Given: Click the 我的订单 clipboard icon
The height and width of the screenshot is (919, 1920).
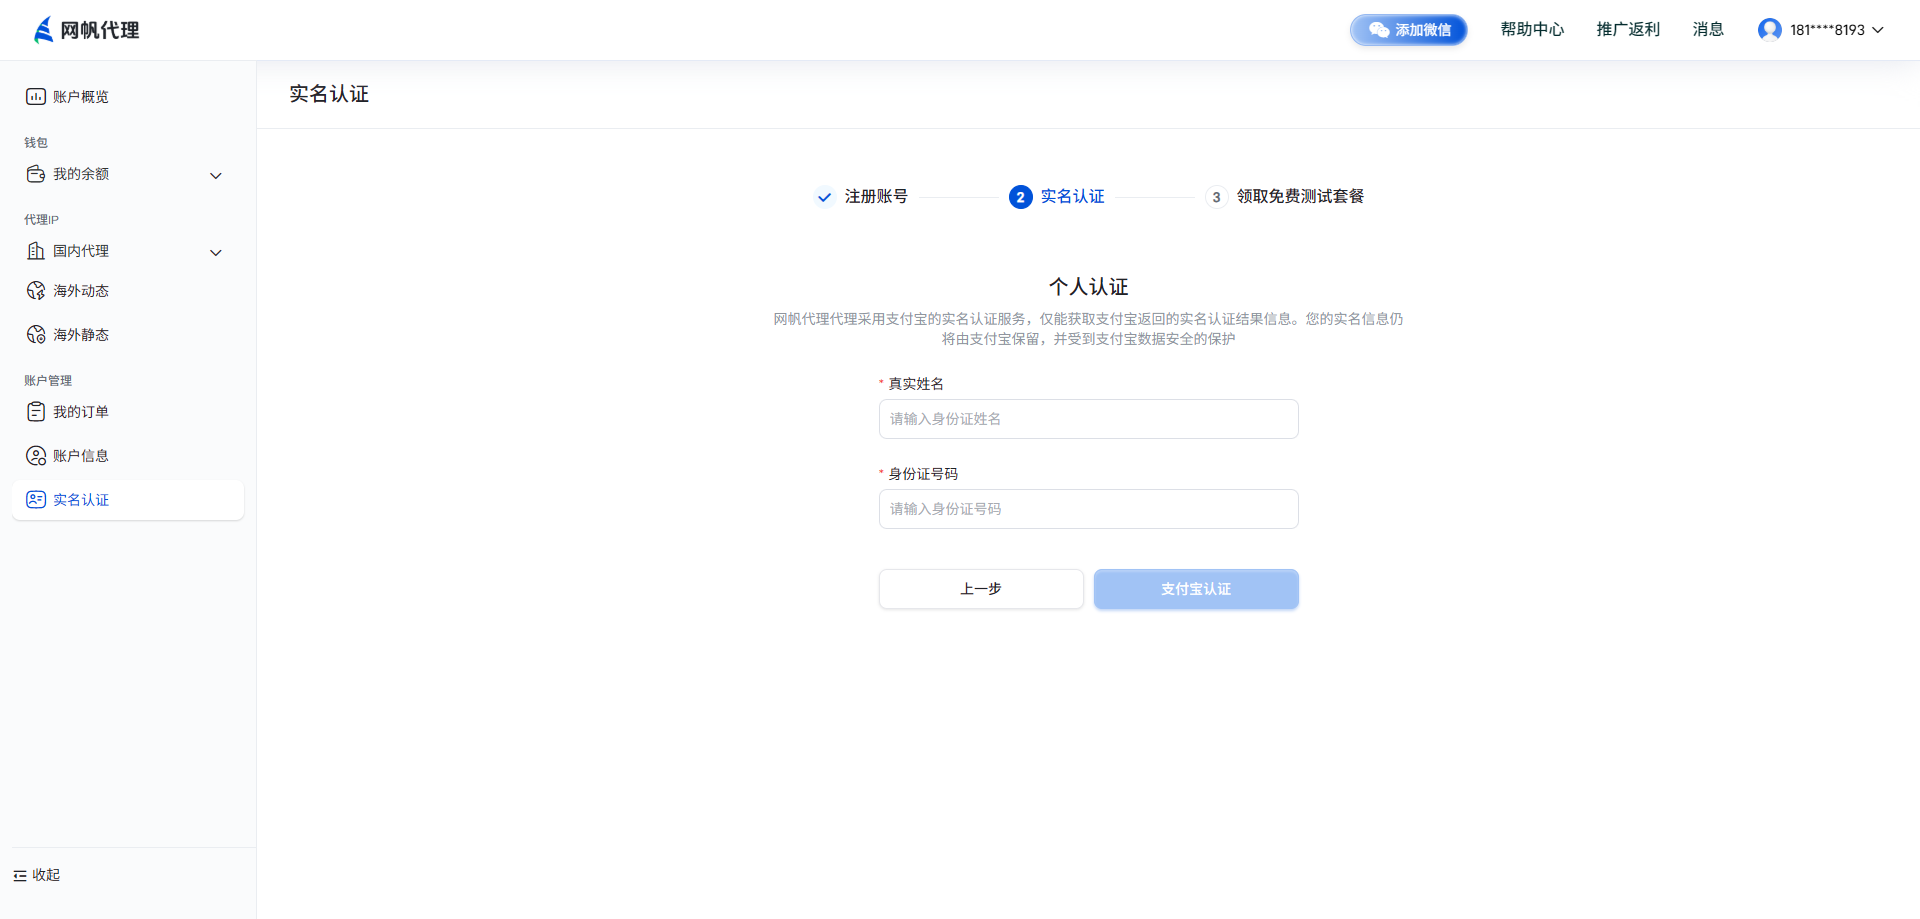Looking at the screenshot, I should click(36, 412).
